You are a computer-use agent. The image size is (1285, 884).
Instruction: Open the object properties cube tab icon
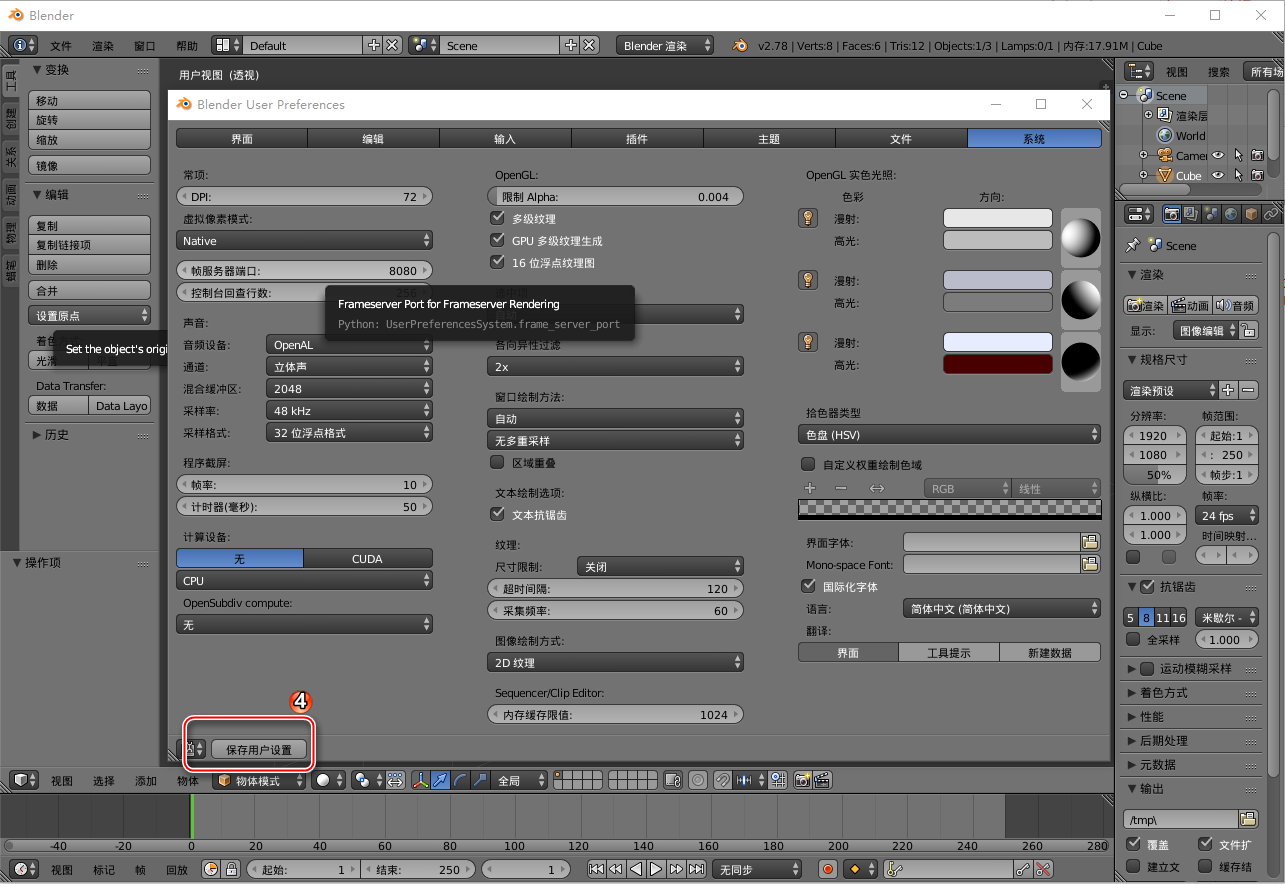click(x=1251, y=214)
